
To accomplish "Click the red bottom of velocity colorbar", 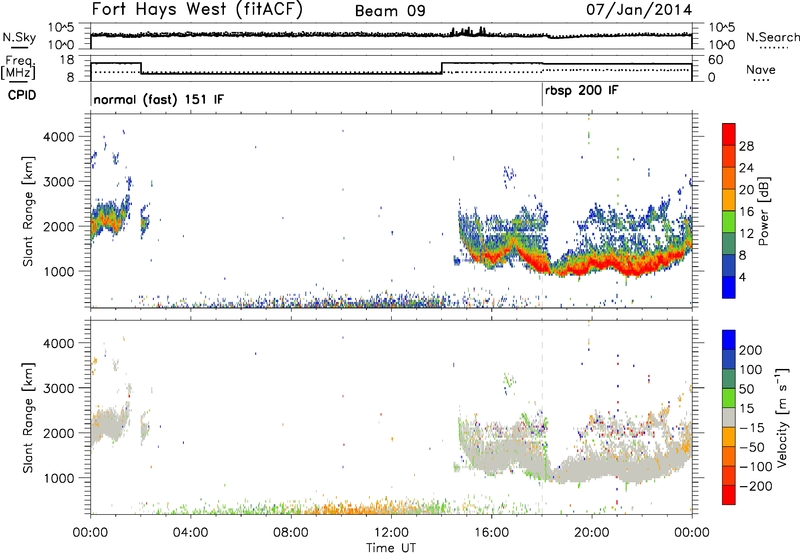I will (729, 495).
